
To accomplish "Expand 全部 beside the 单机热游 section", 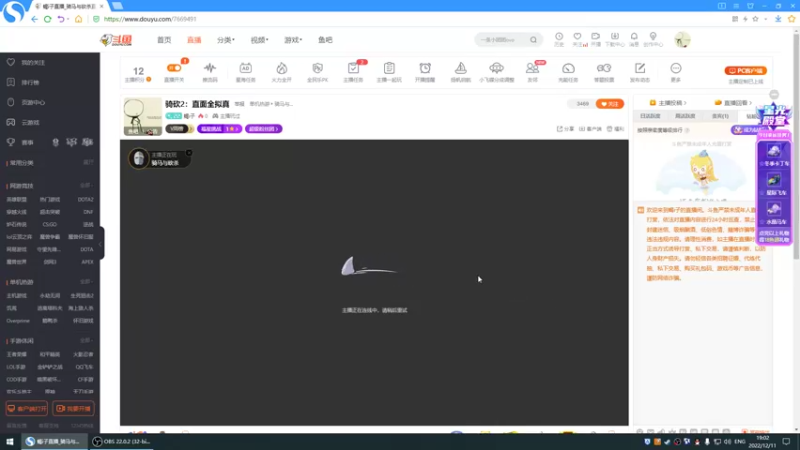I will click(86, 282).
